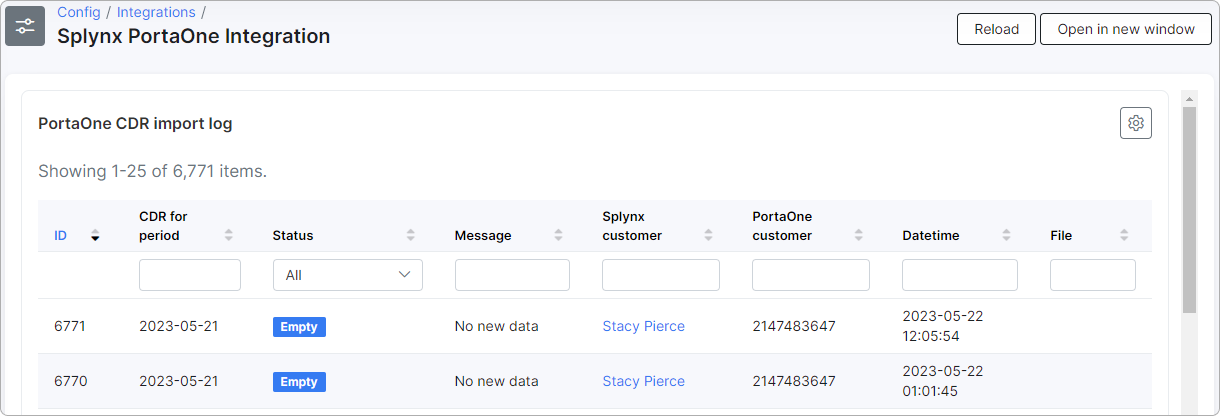Sort by Datetime column arrows
Screen dimensions: 1220x416
pyautogui.click(x=1008, y=236)
